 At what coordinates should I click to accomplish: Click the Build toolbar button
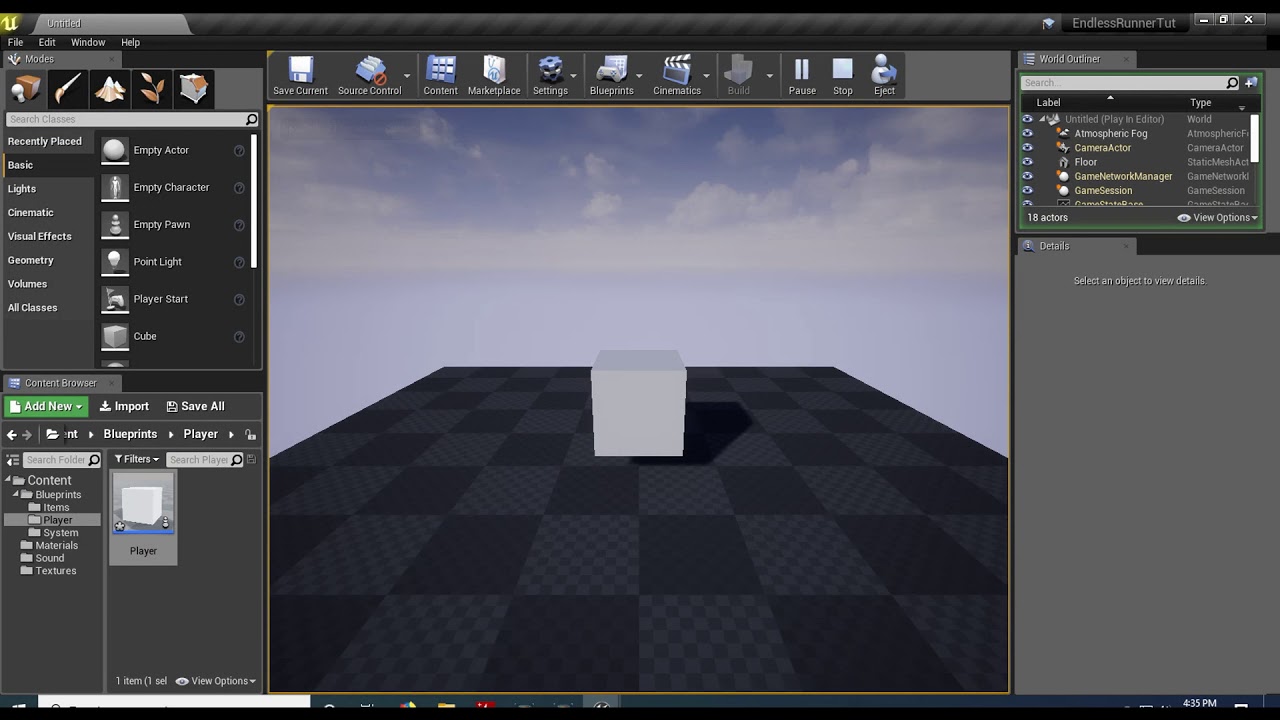[738, 76]
